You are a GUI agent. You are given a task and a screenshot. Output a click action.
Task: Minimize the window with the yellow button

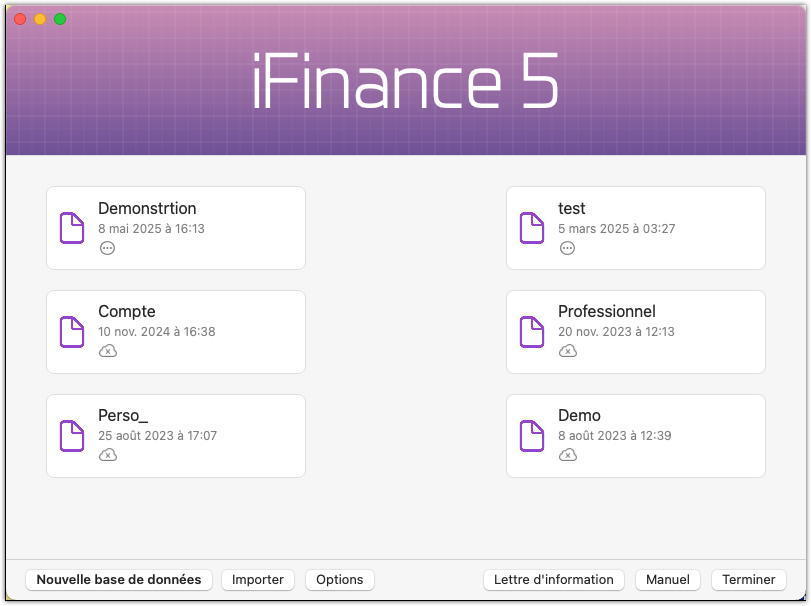click(40, 19)
